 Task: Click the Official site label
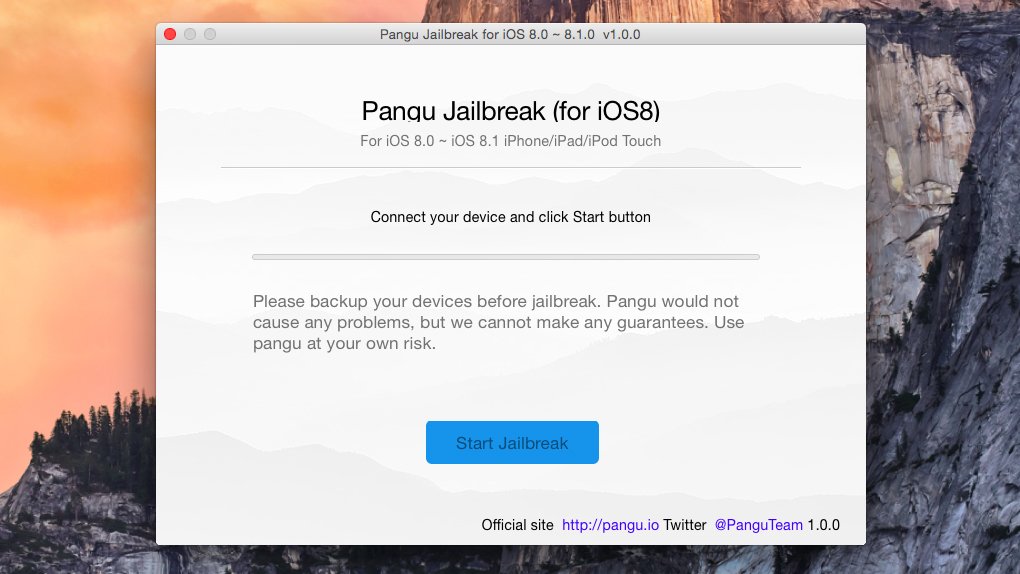click(517, 525)
